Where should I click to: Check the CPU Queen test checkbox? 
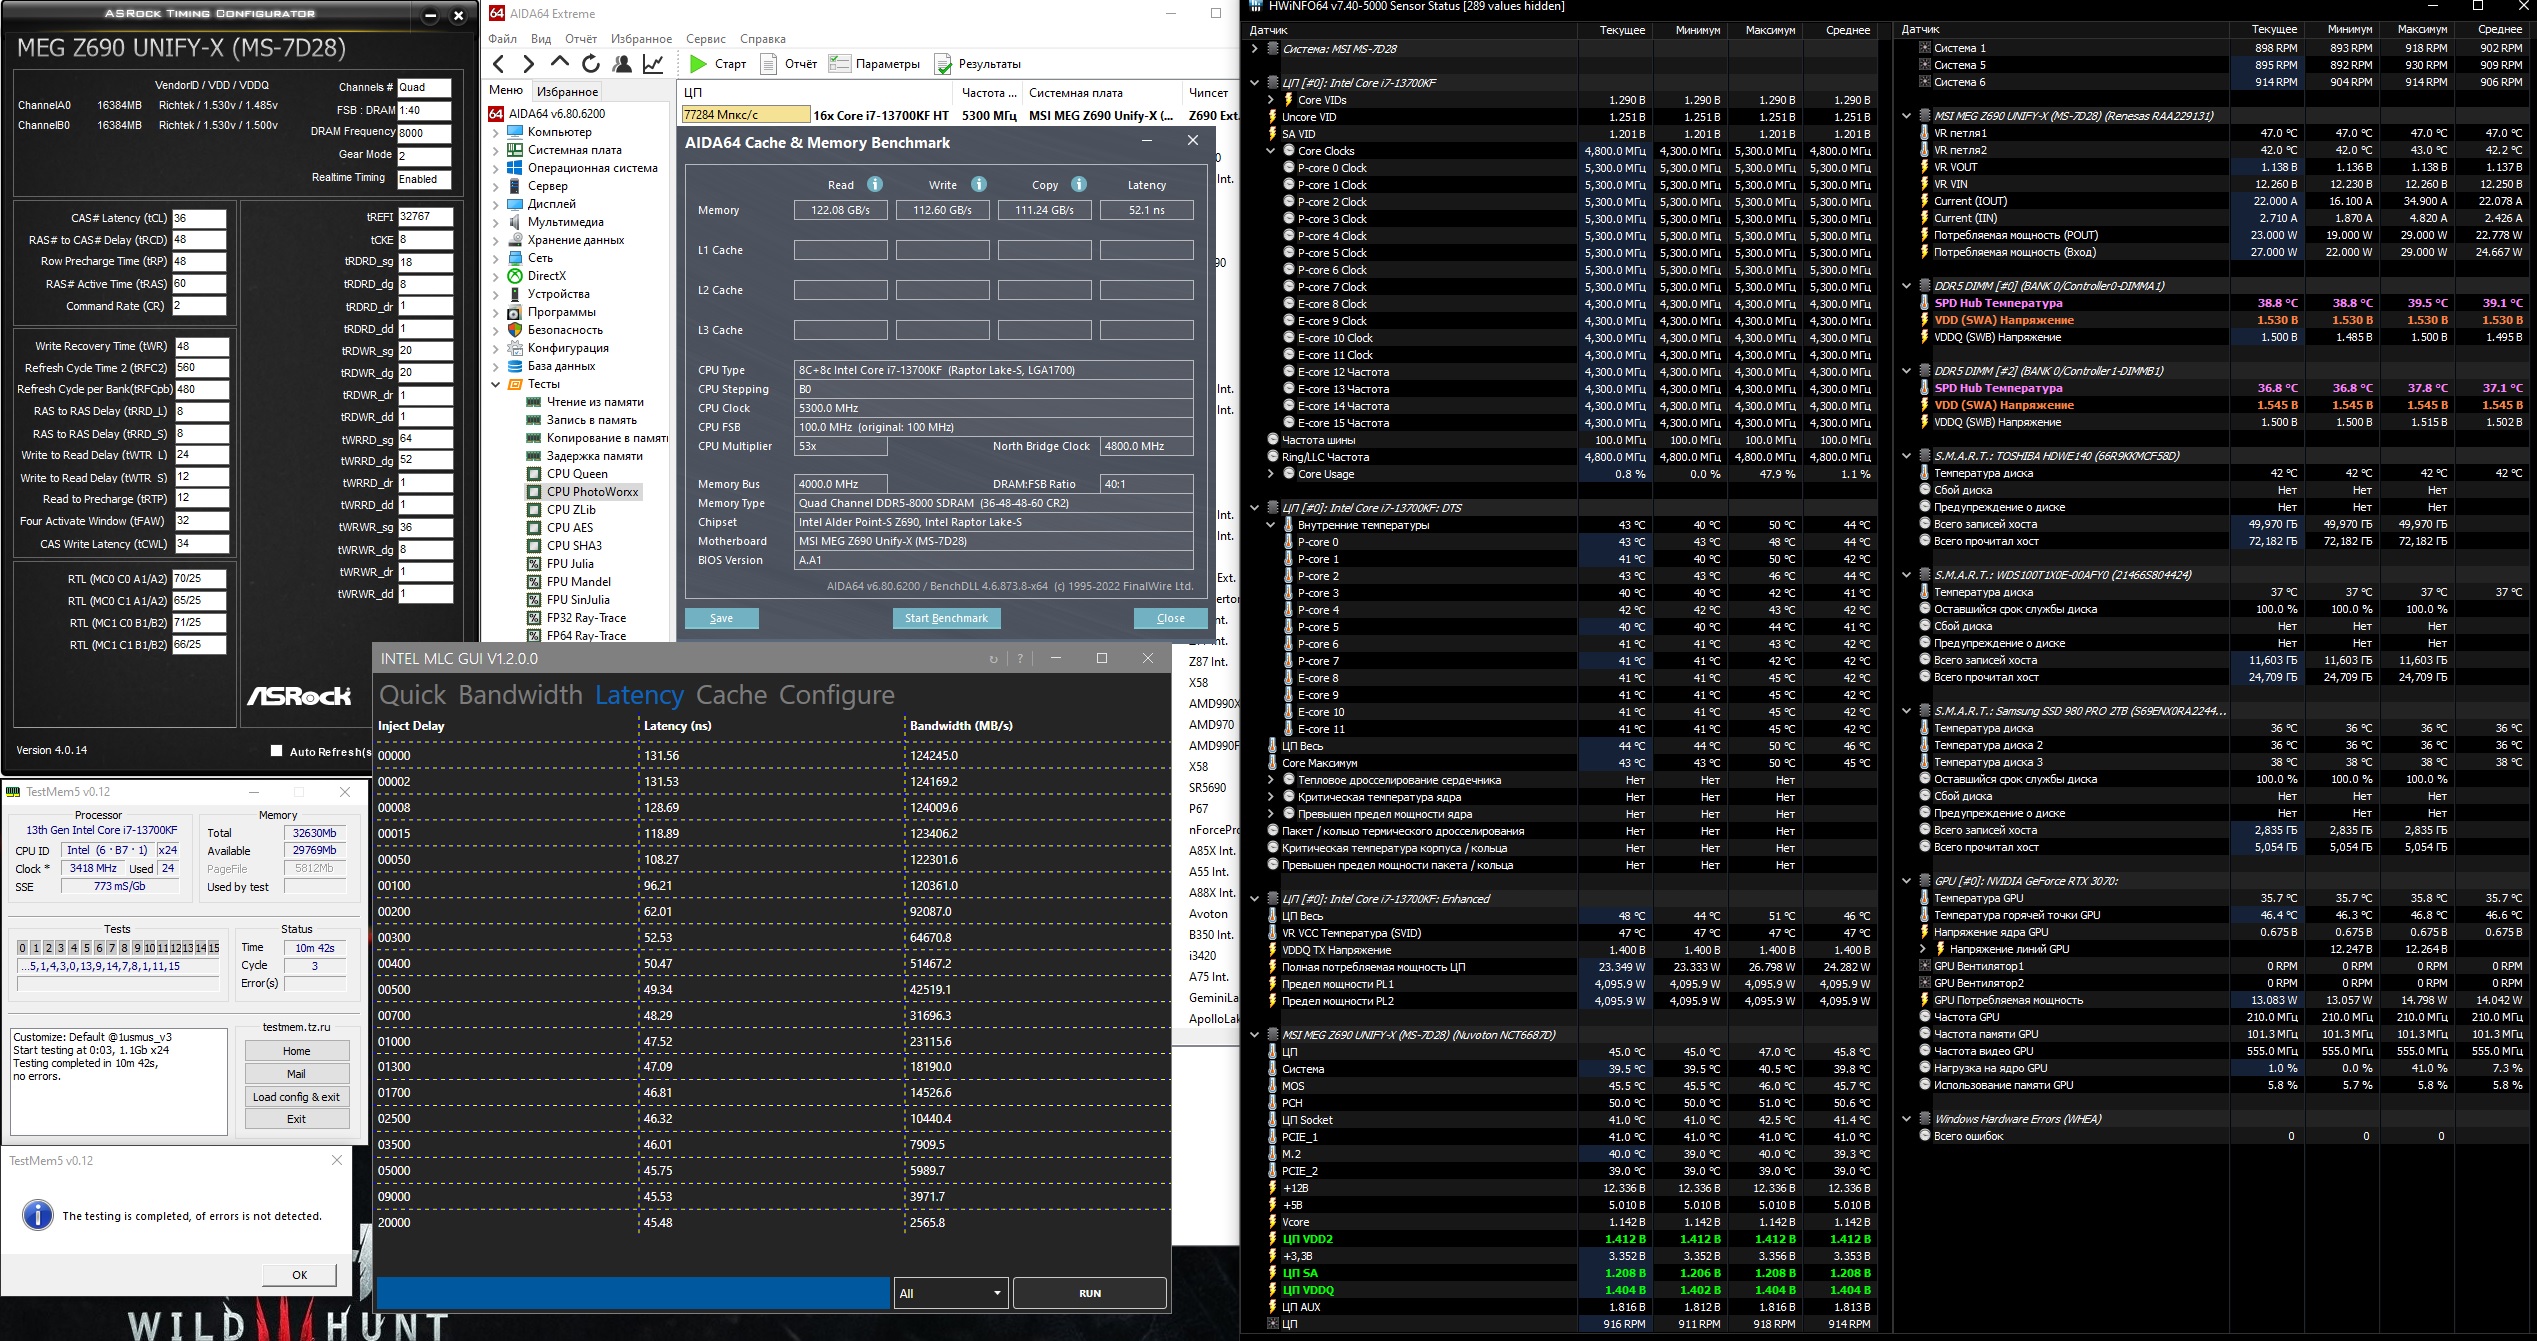[534, 474]
